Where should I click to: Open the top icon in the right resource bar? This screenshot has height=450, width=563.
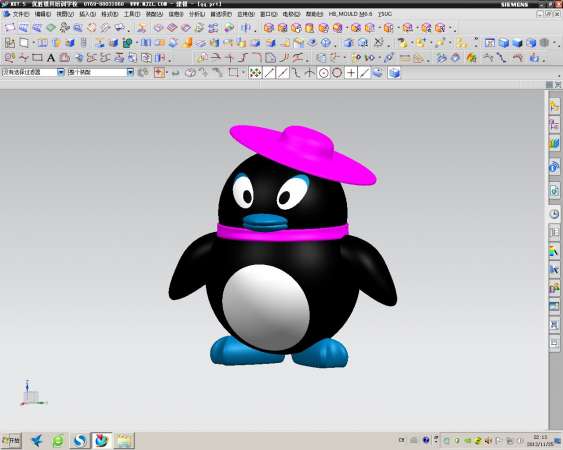(x=554, y=107)
